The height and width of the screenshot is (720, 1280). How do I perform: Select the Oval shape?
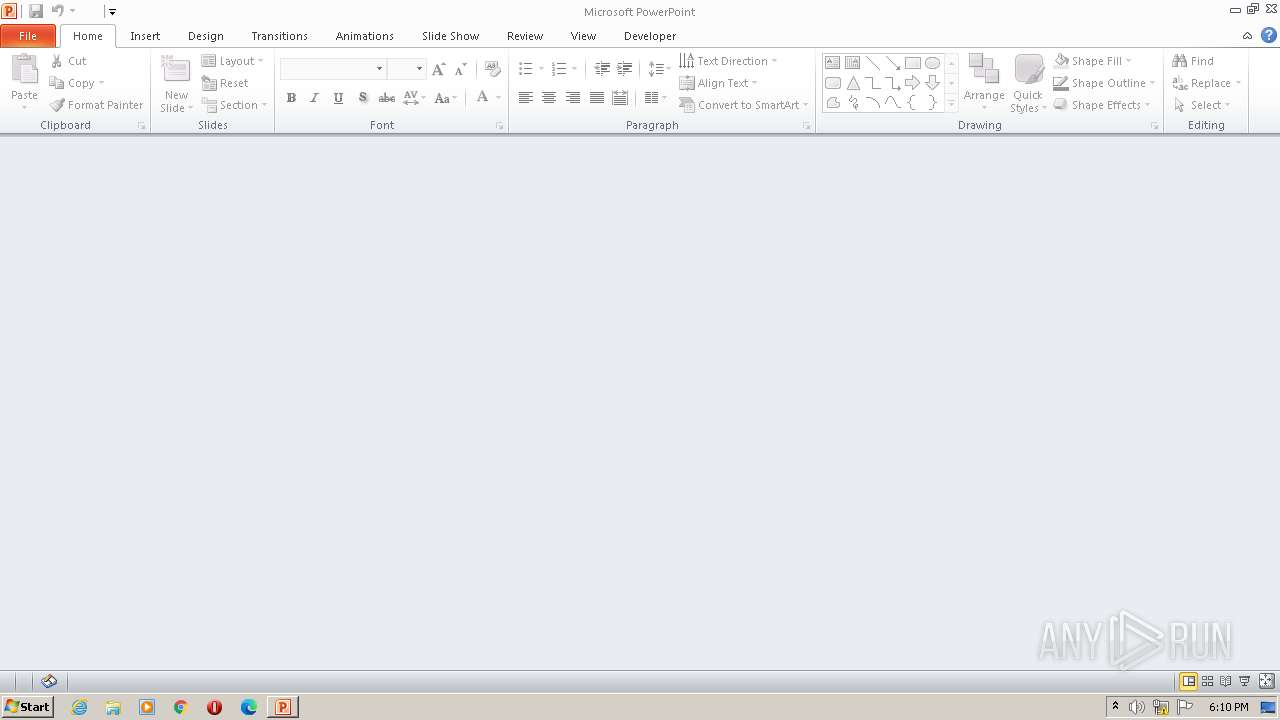pyautogui.click(x=932, y=62)
